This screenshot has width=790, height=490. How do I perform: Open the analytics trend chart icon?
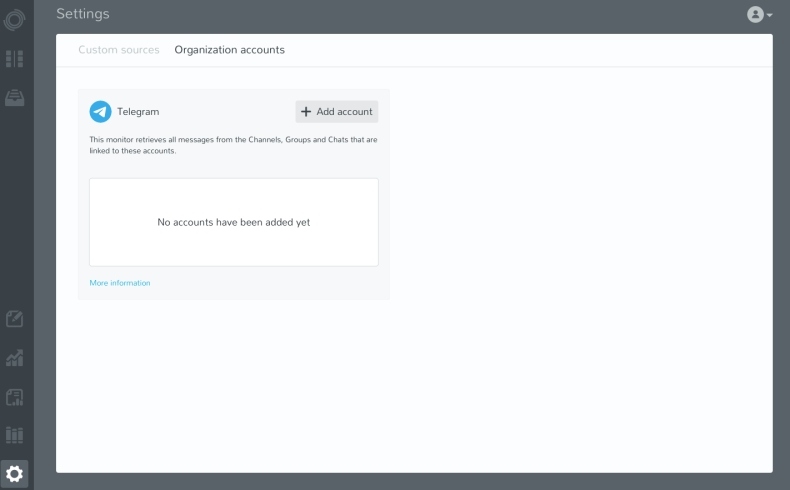16,358
